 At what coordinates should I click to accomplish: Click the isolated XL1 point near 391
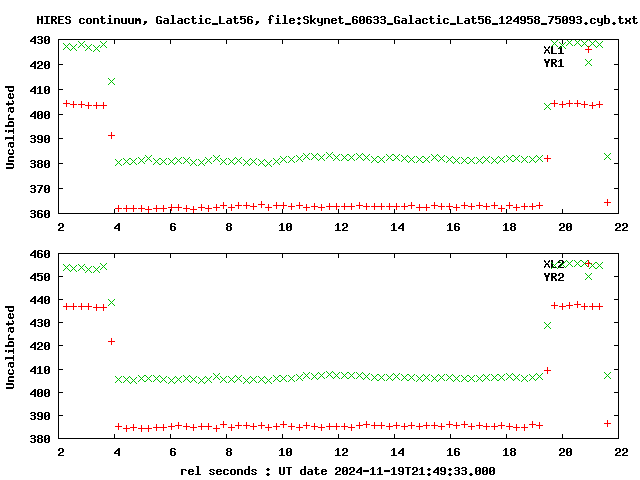coord(111,136)
